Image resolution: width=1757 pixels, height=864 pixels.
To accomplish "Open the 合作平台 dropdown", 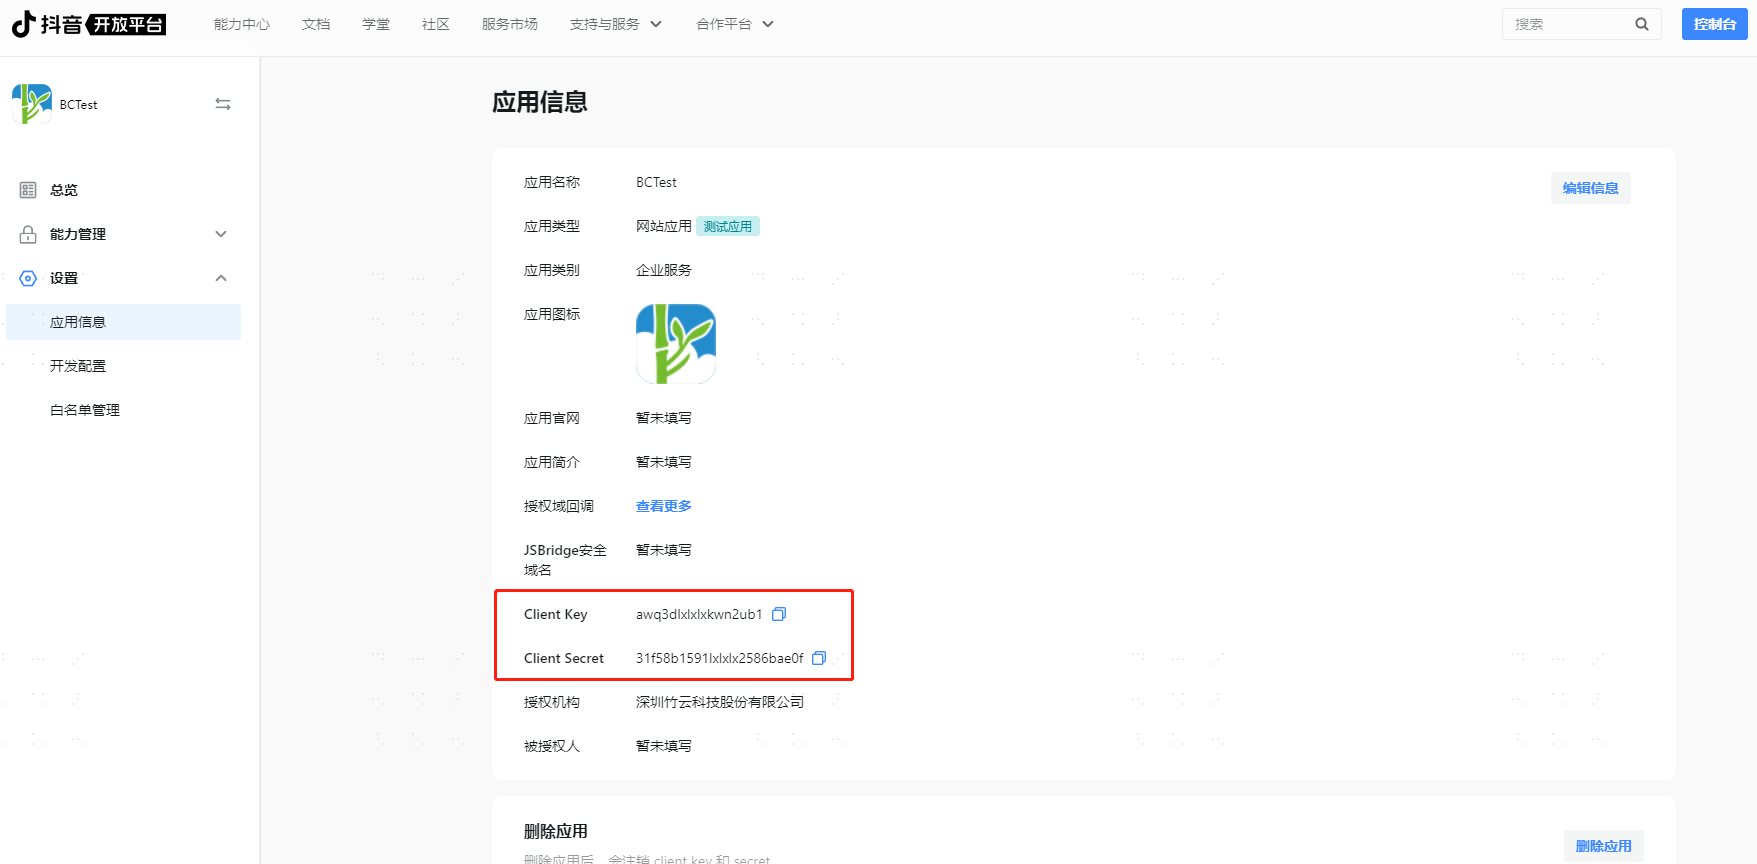I will [735, 24].
